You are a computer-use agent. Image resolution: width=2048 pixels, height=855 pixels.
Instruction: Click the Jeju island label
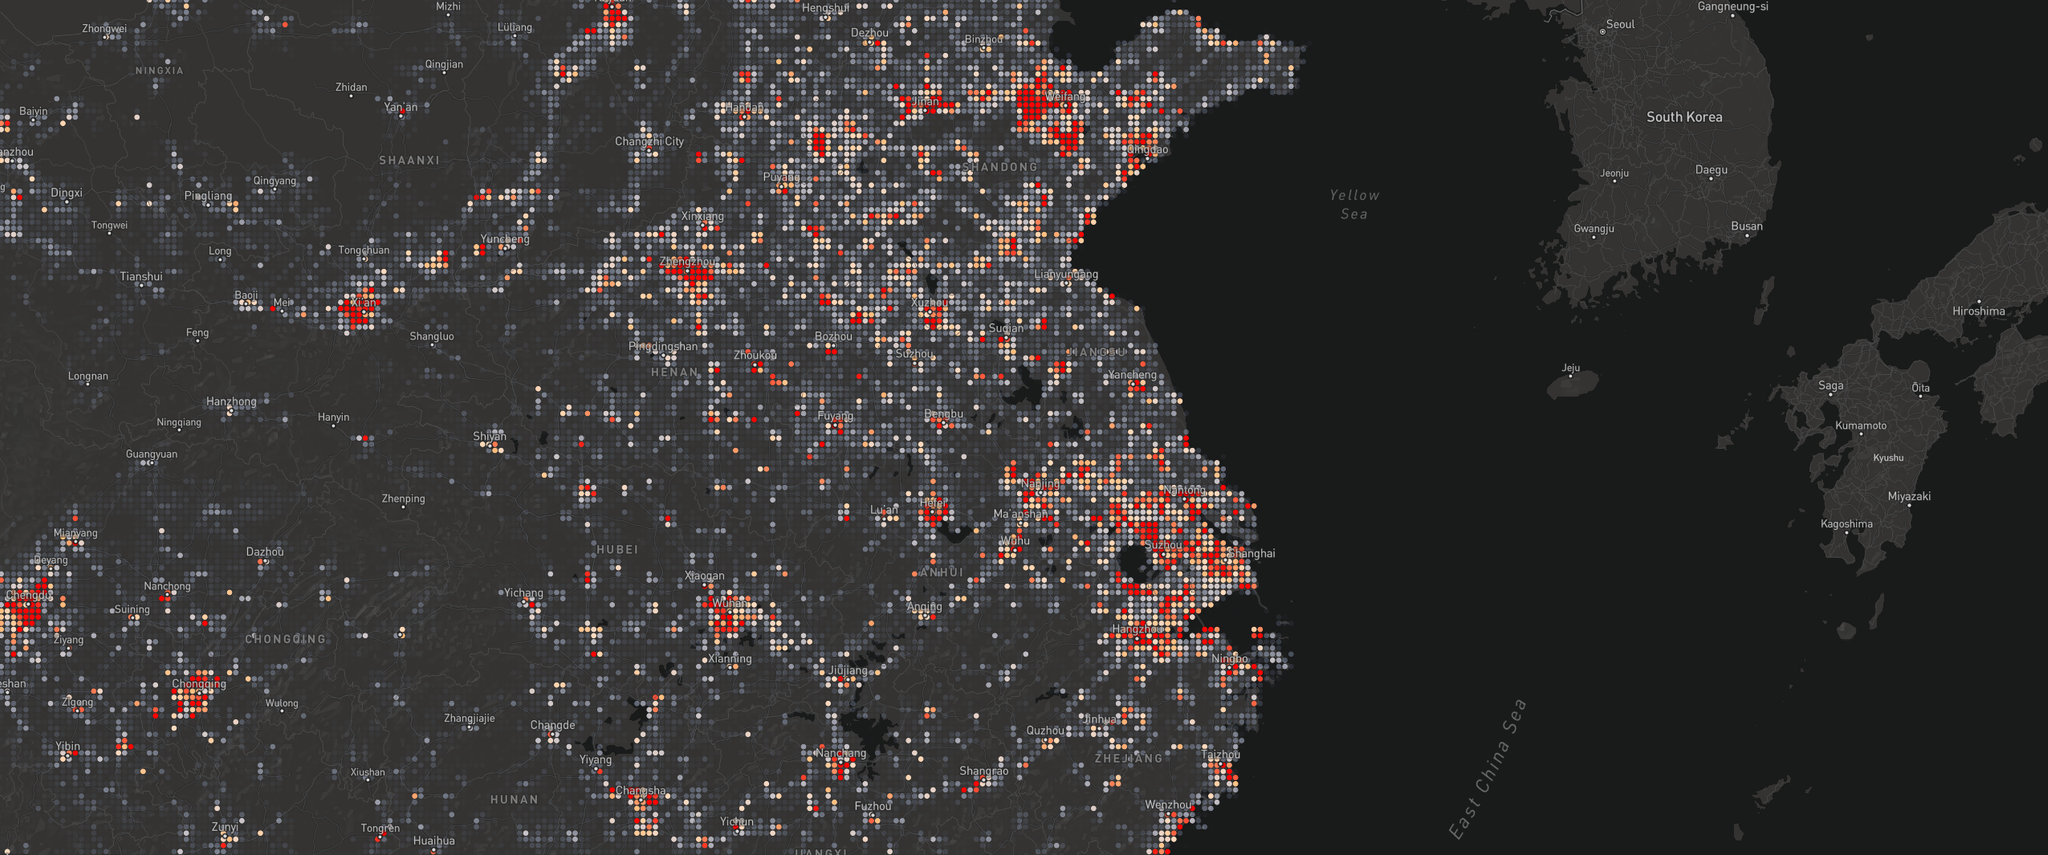click(1571, 368)
